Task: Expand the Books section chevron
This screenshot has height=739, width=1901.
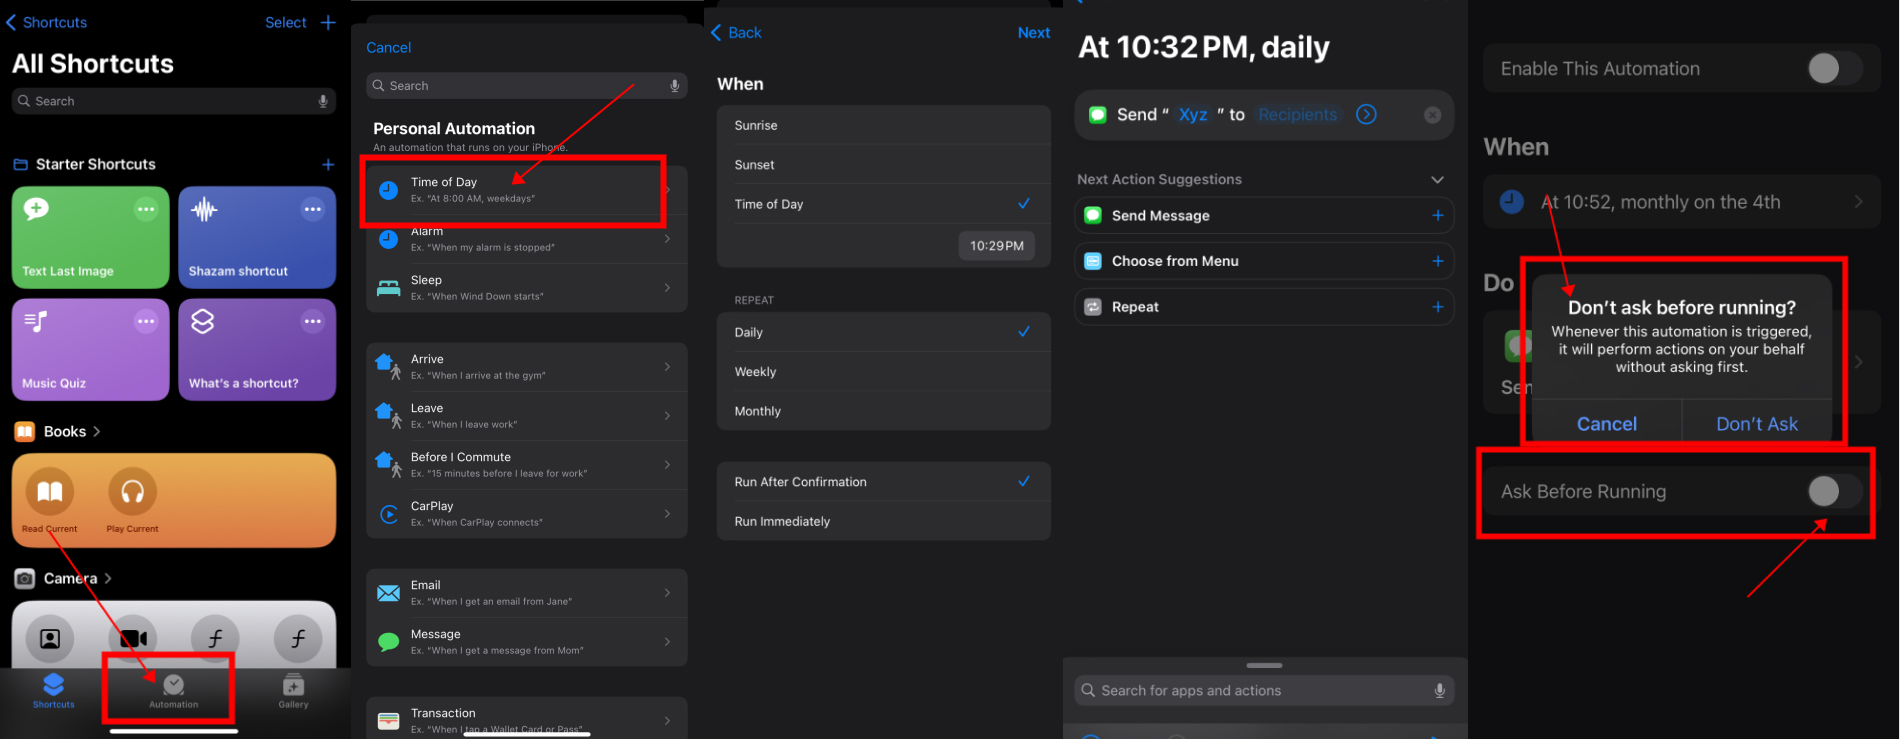Action: pos(97,432)
